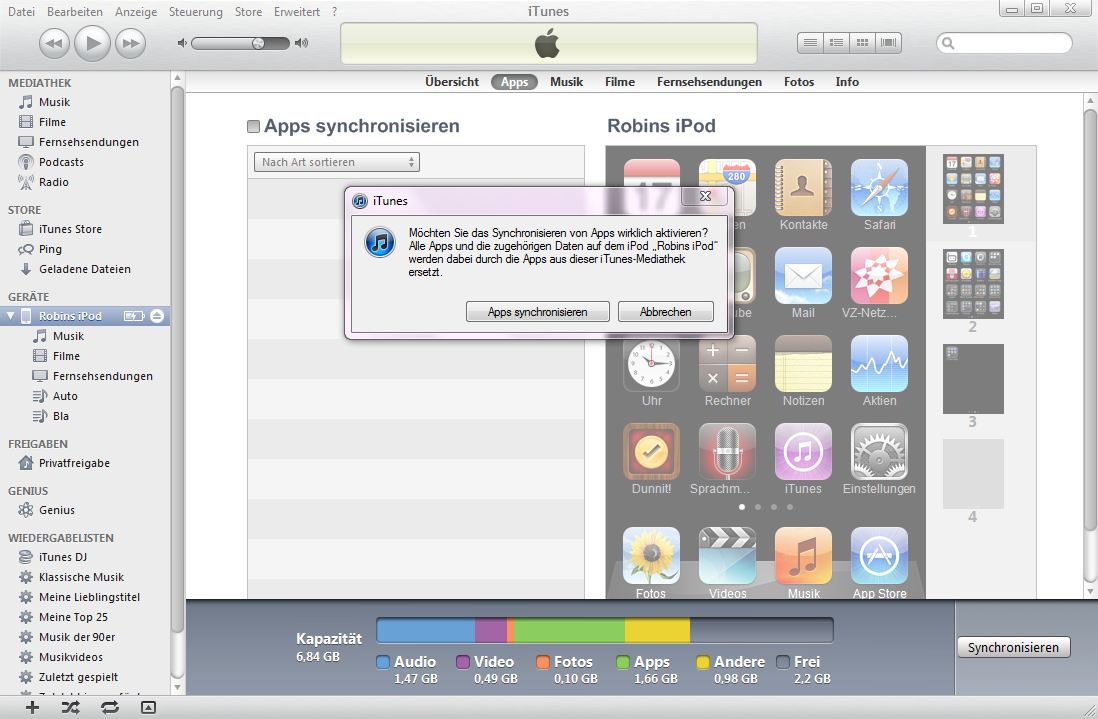
Task: Open the Nach Art sortieren dropdown
Action: tap(336, 162)
